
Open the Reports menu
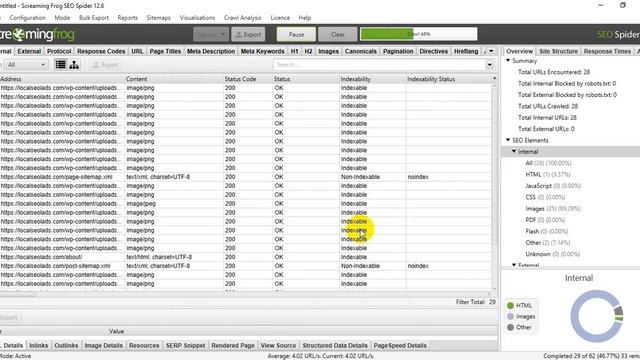(x=127, y=18)
